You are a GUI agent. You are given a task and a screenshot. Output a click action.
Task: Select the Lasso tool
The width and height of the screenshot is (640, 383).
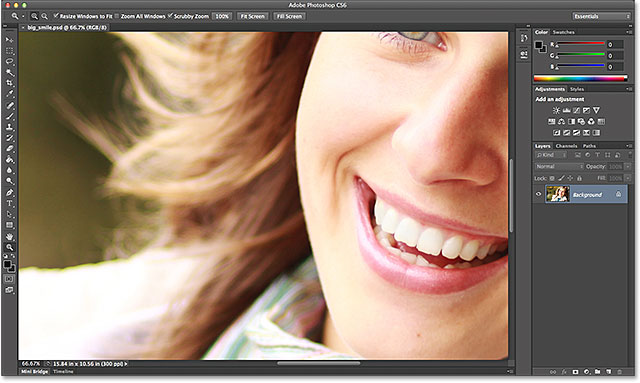click(9, 62)
